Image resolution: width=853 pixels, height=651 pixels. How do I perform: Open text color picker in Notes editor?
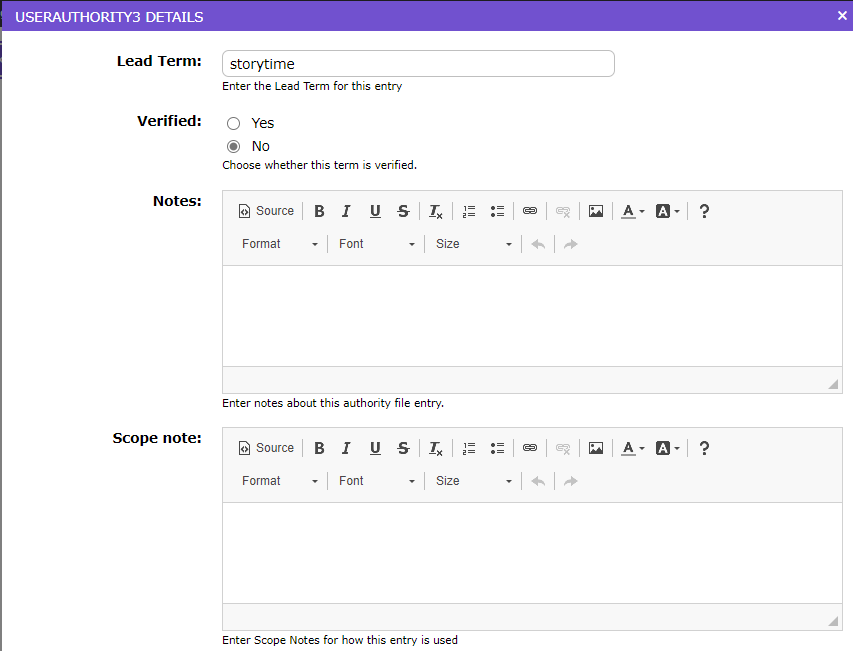coord(633,211)
